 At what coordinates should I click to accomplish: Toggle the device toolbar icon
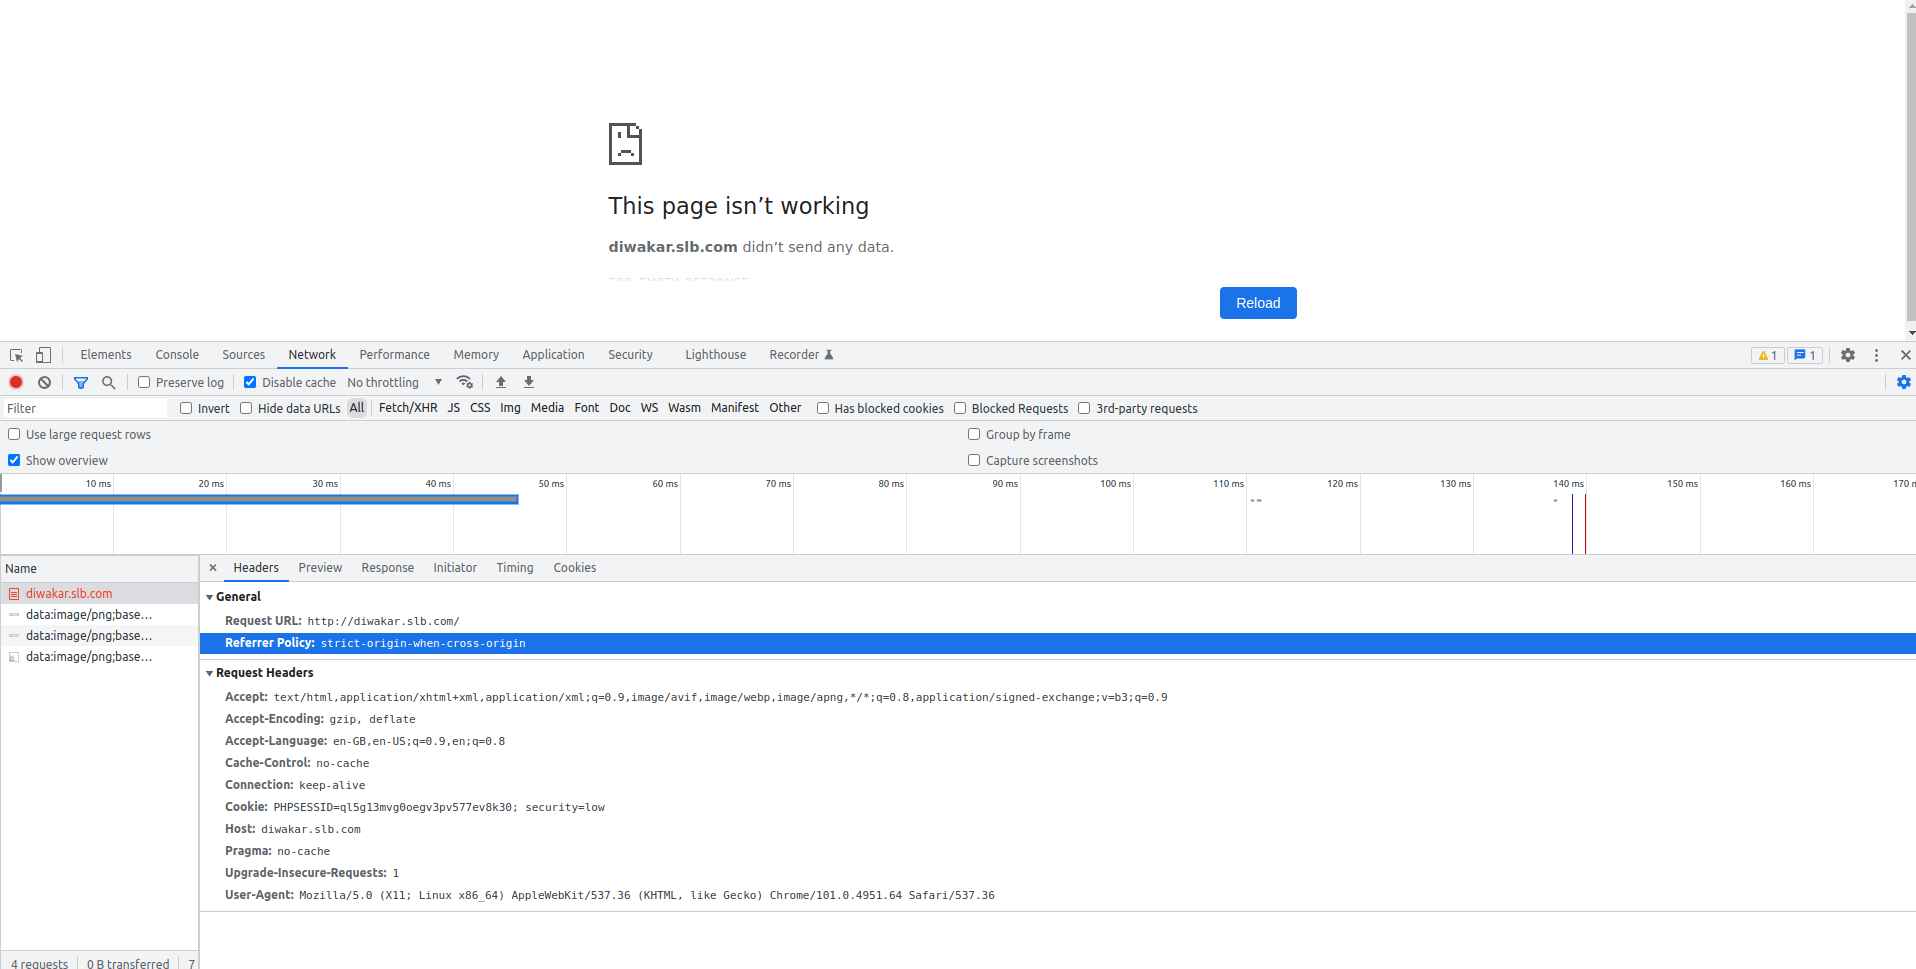43,355
